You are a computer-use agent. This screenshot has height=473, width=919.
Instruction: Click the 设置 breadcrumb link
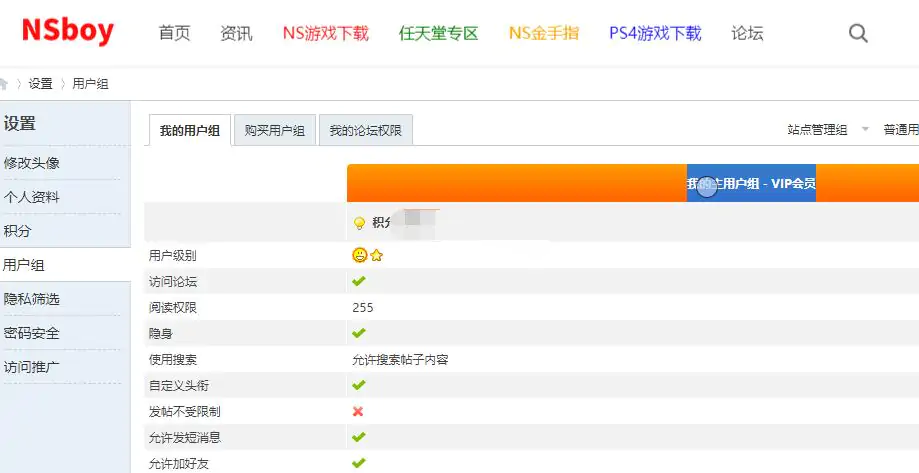pos(40,84)
